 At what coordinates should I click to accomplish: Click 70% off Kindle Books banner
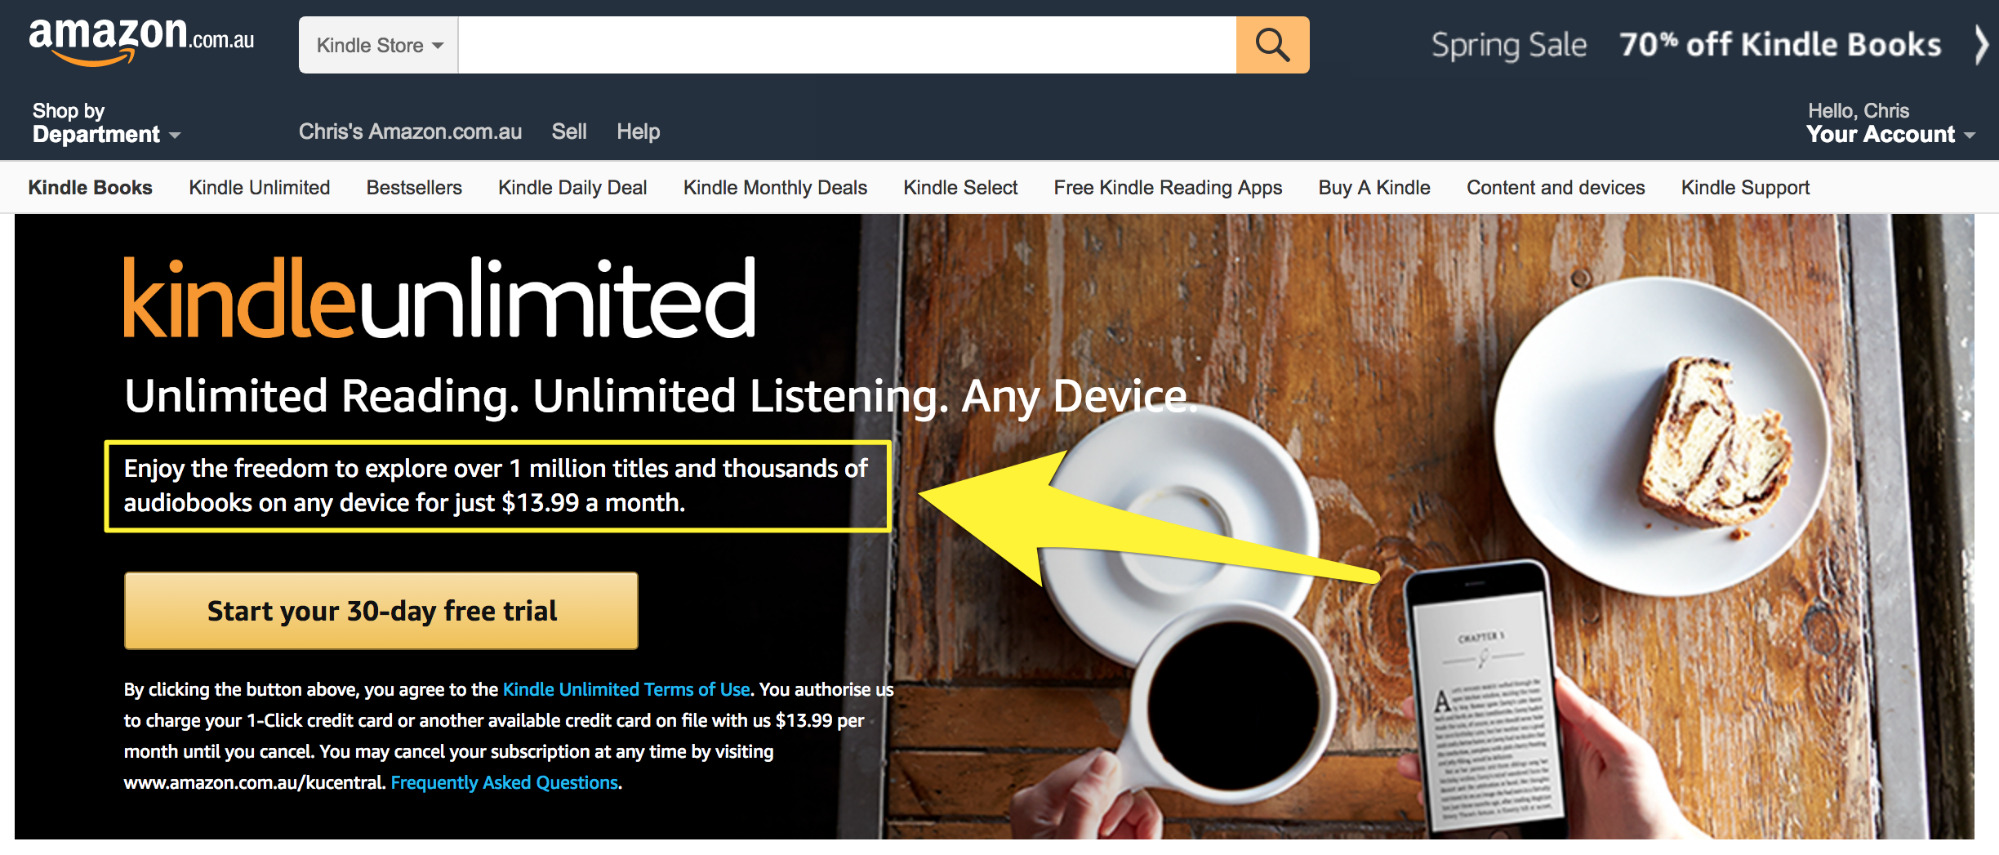[x=1780, y=45]
